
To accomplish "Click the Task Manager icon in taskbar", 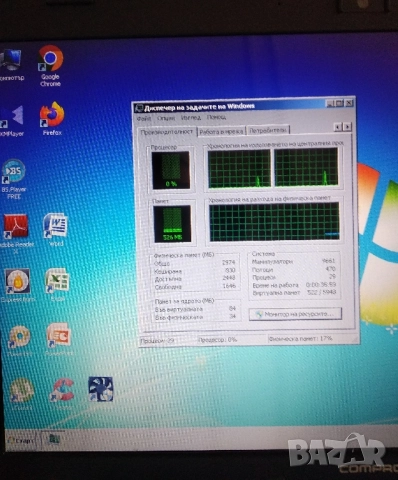I will [54, 438].
